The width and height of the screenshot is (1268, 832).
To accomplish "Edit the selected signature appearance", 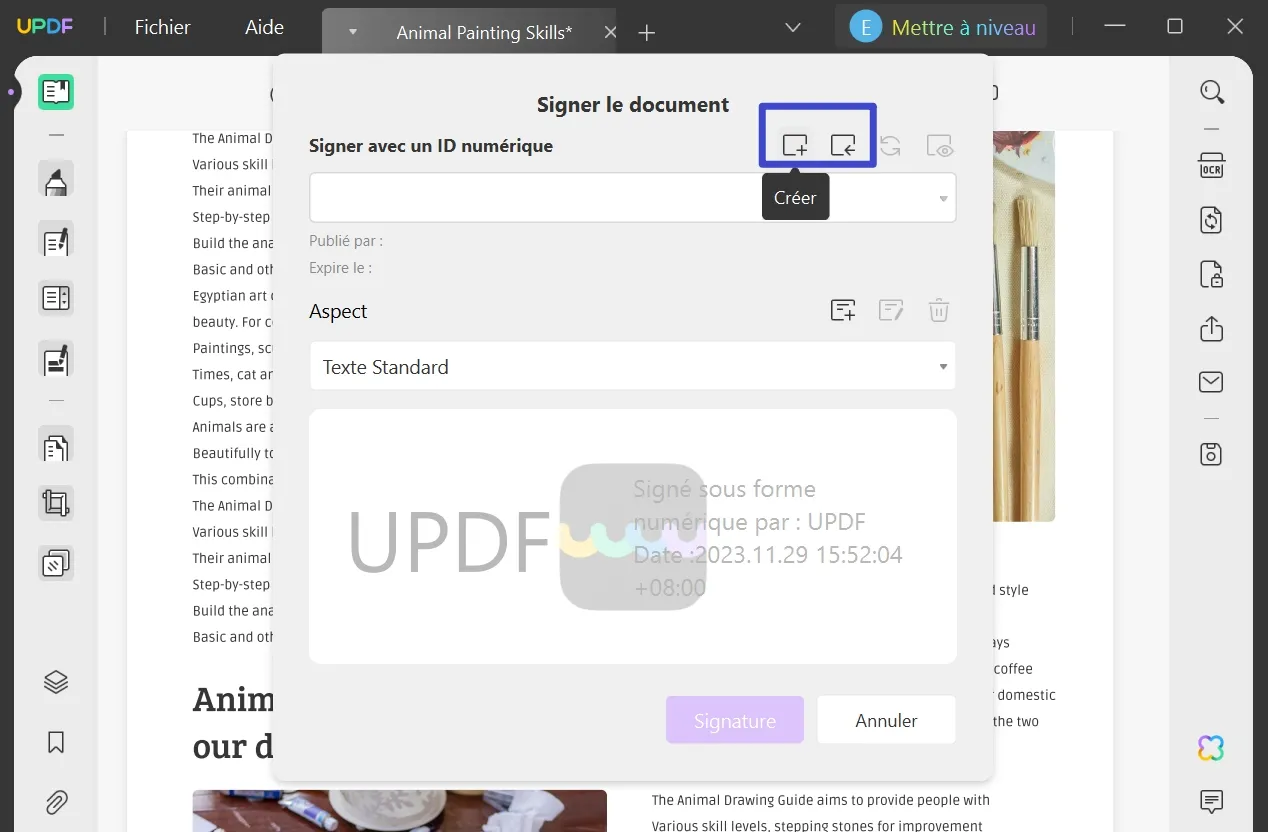I will click(891, 311).
